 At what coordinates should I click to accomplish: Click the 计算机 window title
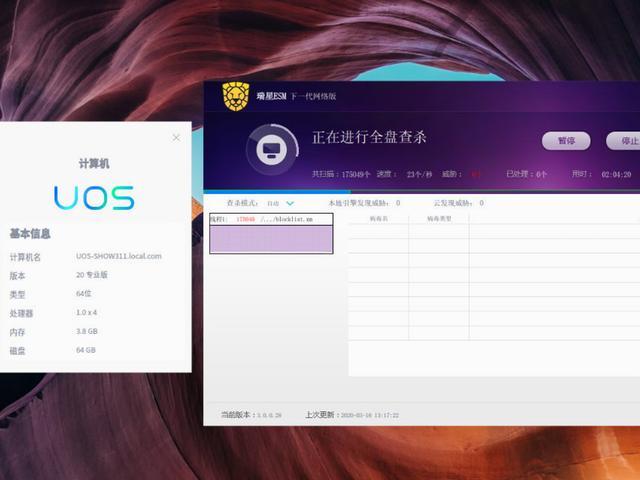(x=94, y=164)
